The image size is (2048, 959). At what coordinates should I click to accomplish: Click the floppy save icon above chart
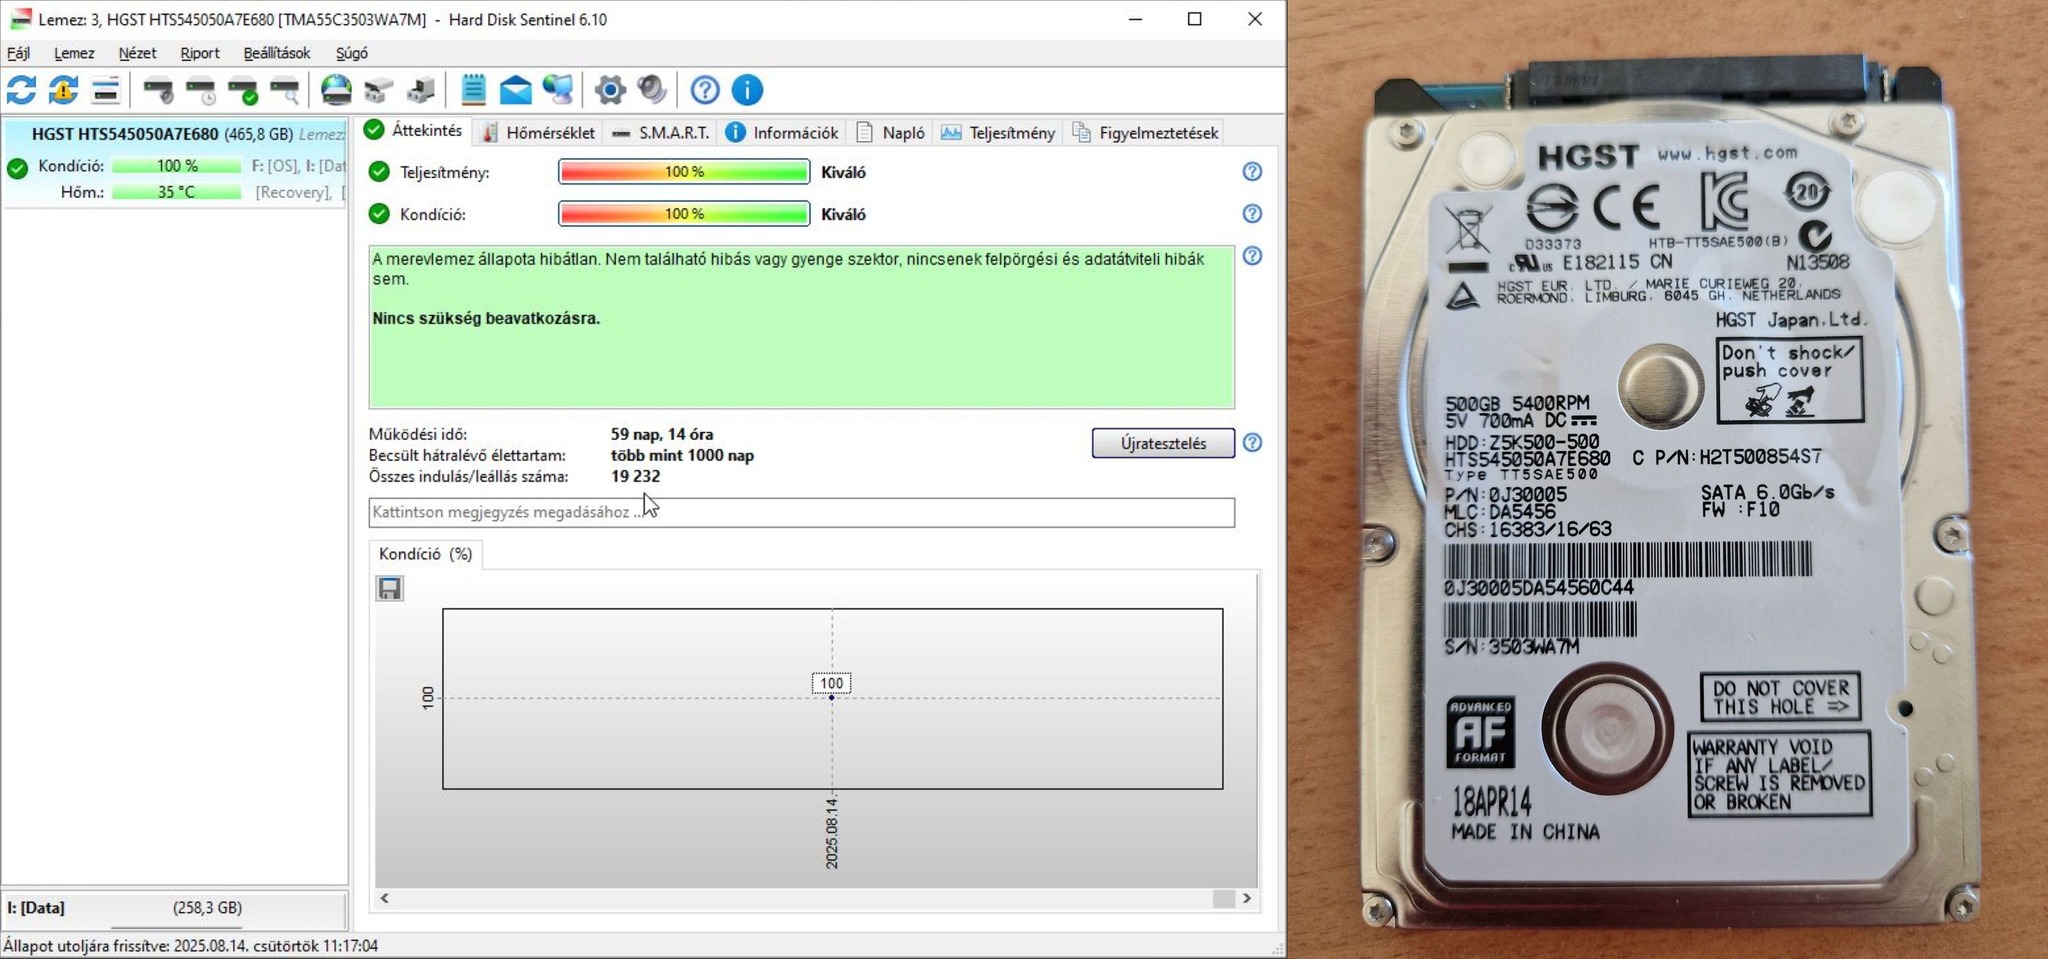[390, 588]
